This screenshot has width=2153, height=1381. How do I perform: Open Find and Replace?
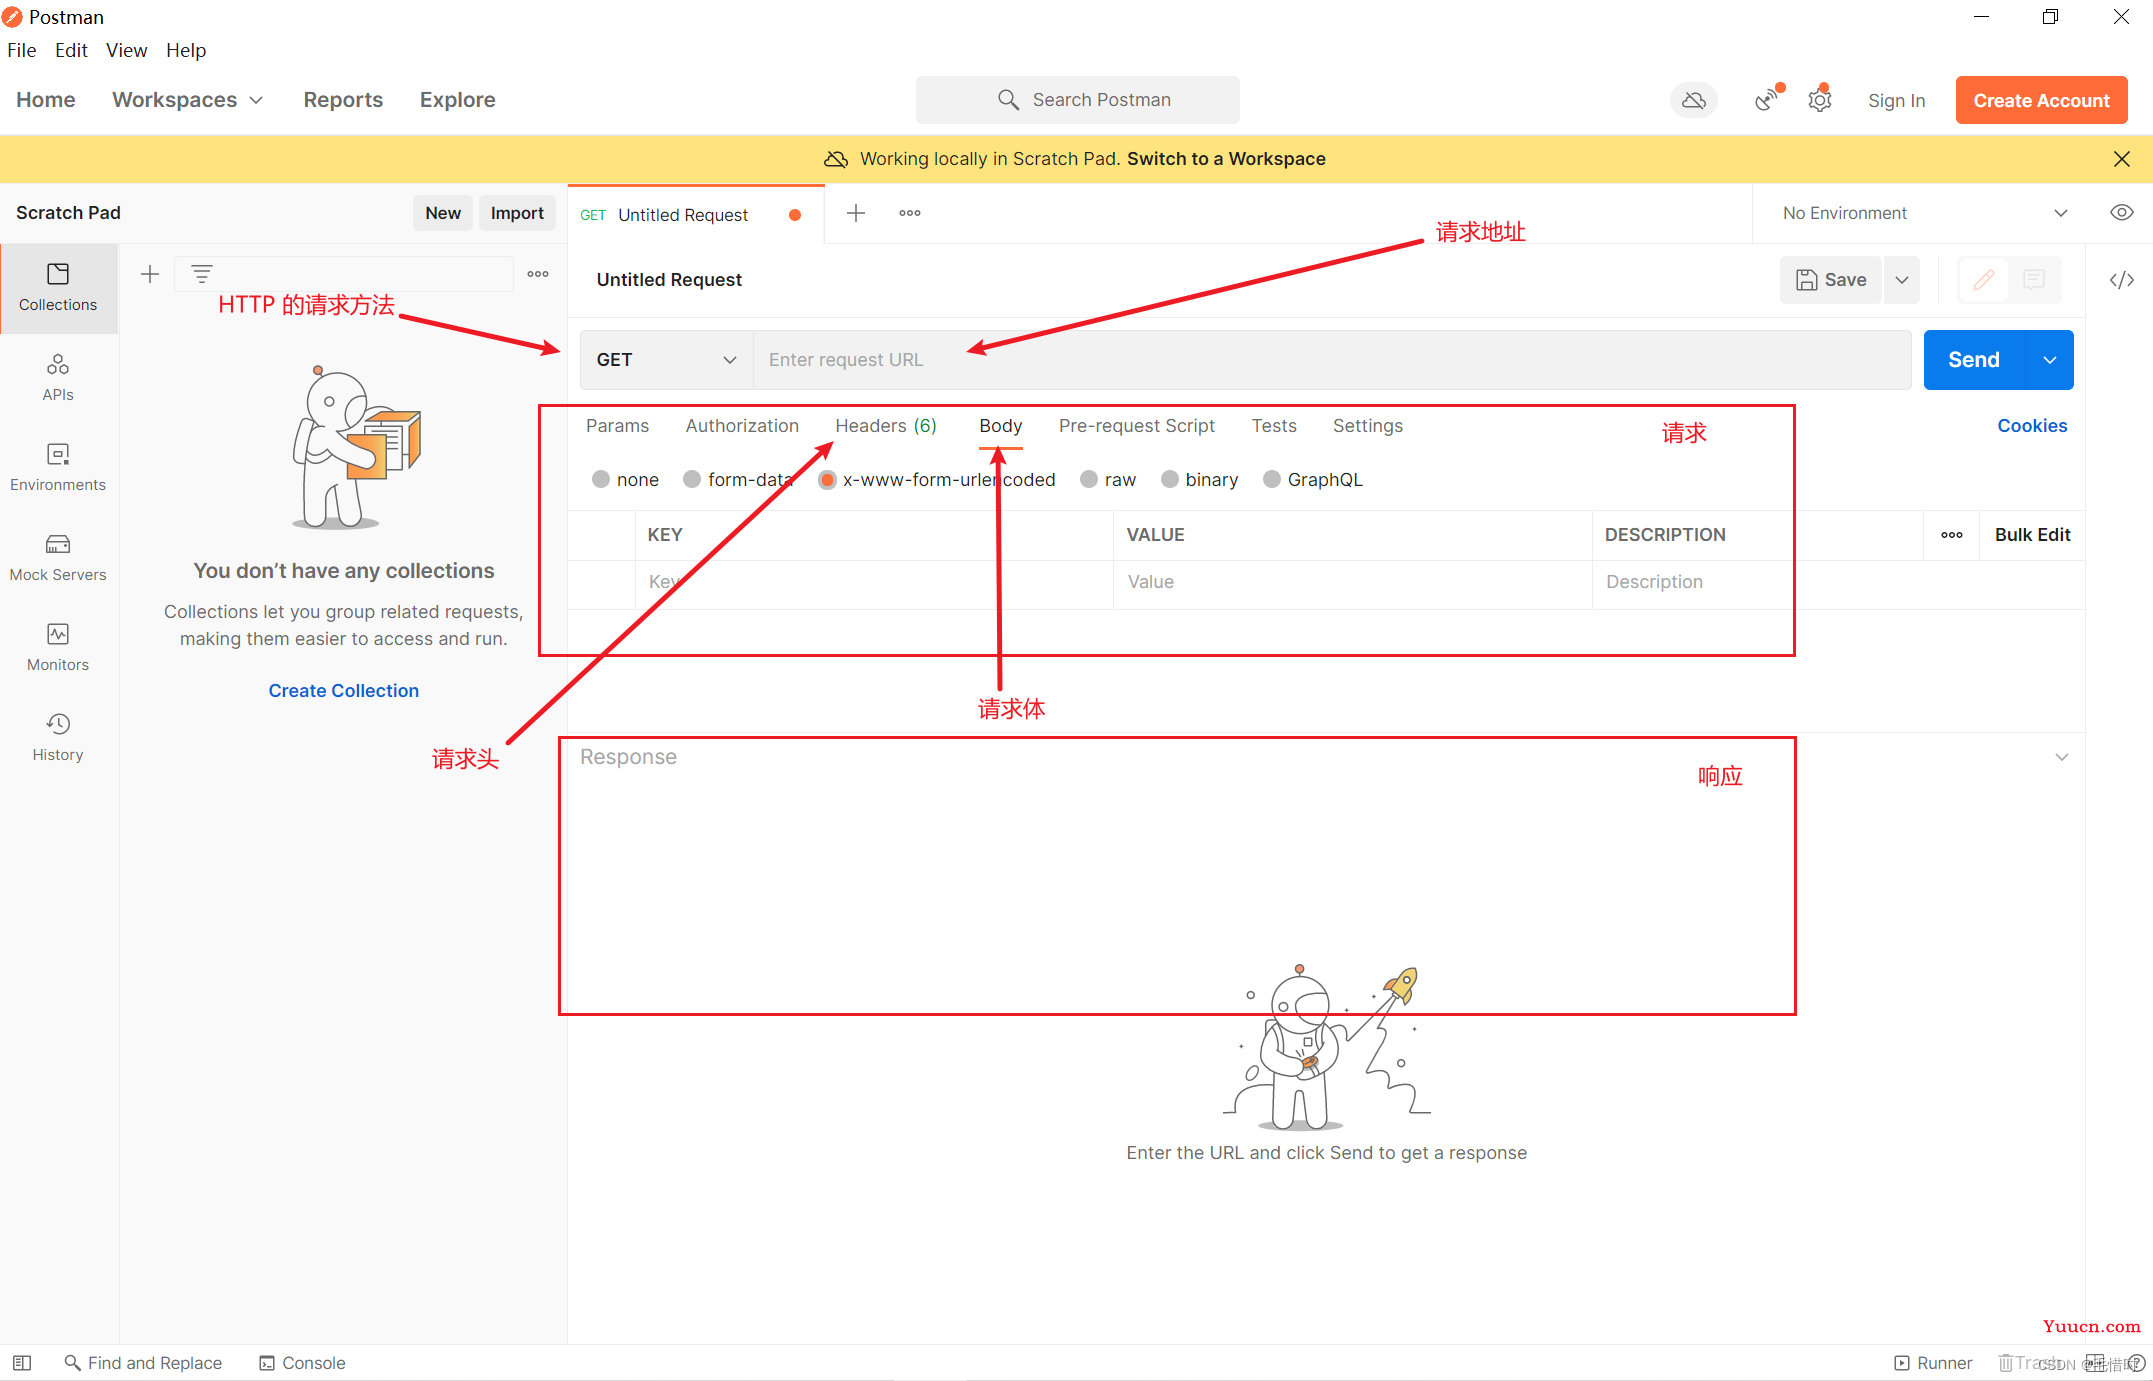coord(143,1363)
